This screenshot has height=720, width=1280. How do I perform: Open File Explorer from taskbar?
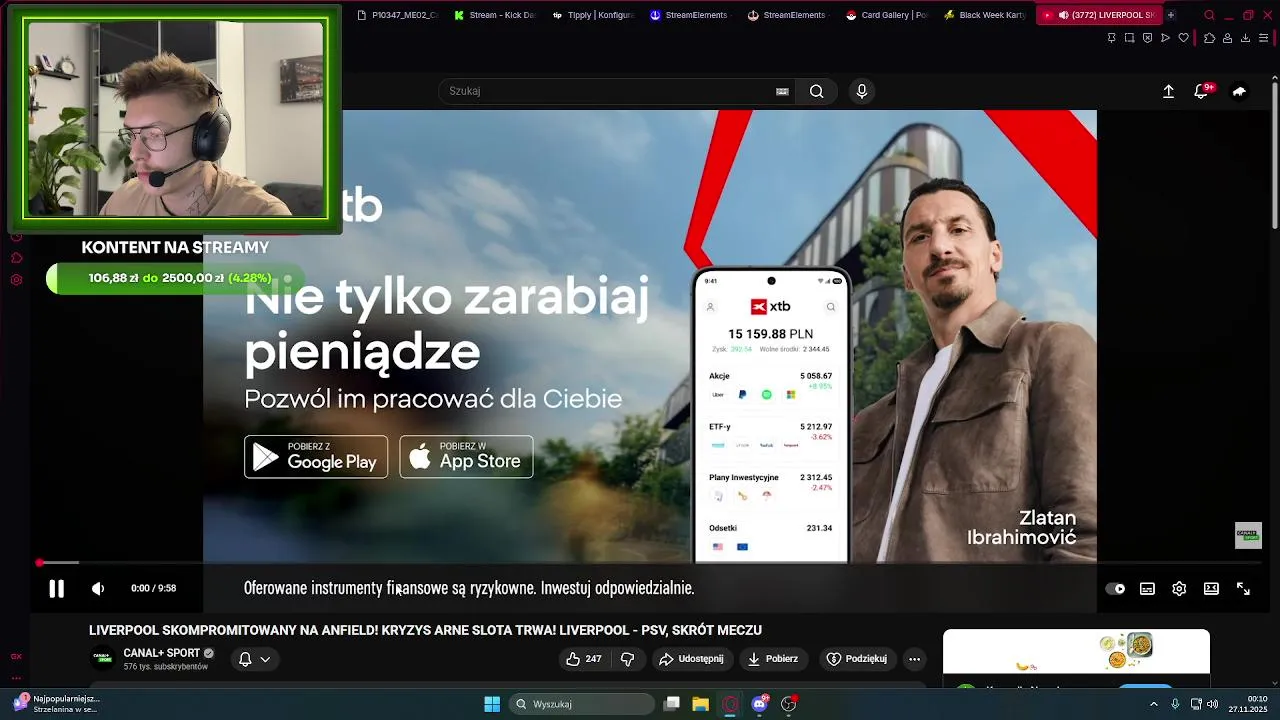(x=701, y=704)
